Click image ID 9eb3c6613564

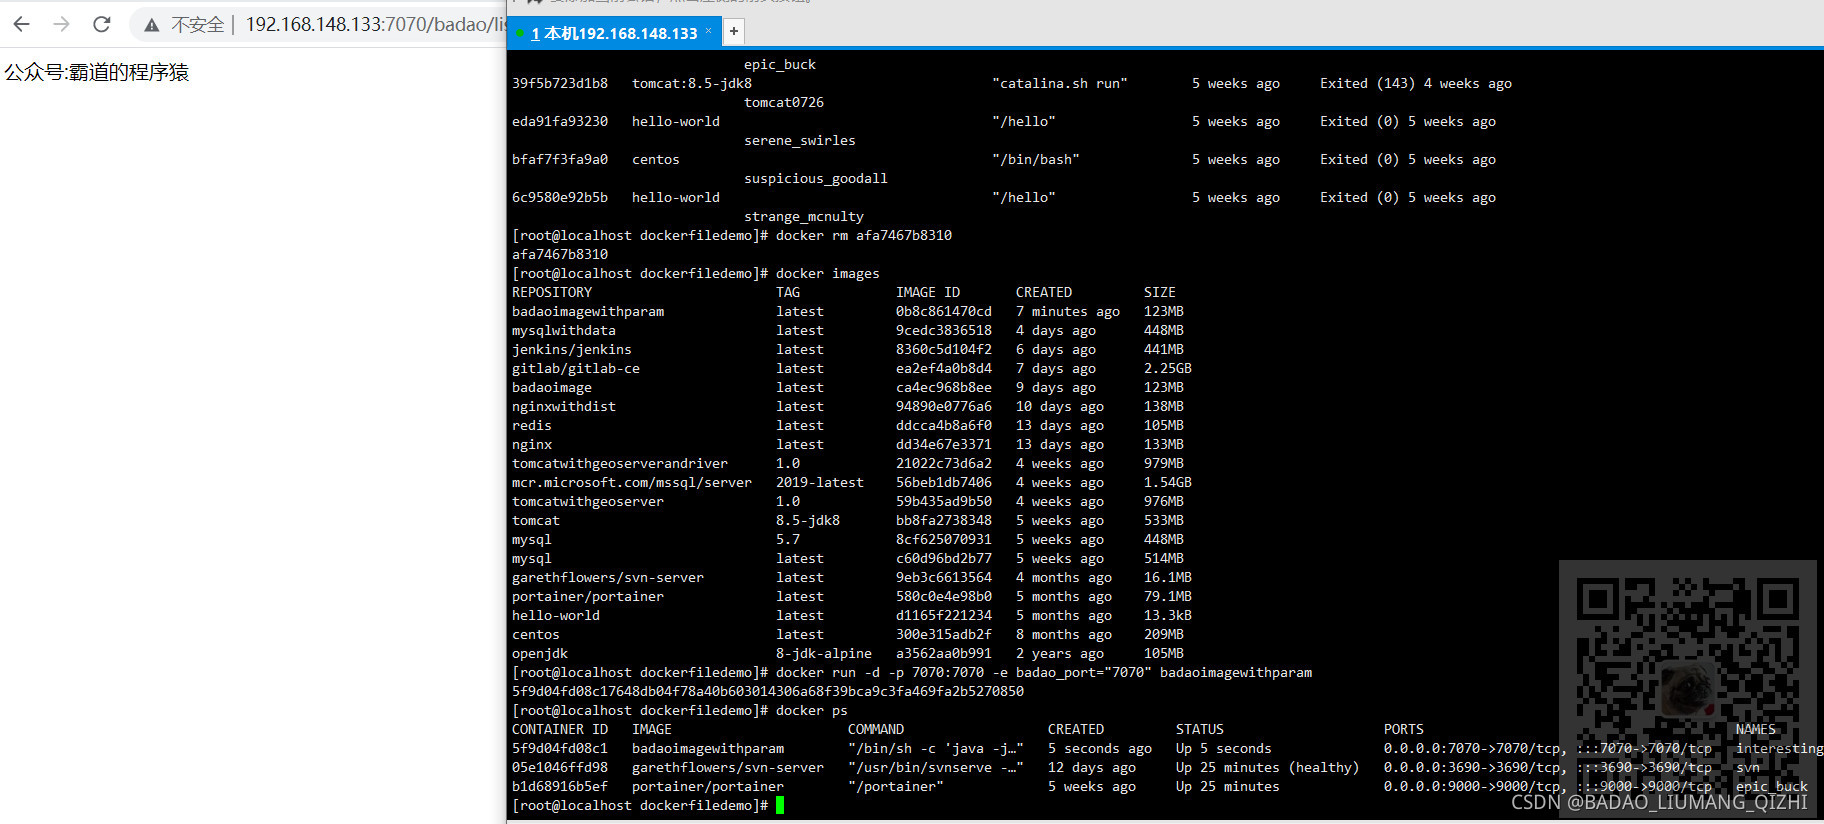944,577
